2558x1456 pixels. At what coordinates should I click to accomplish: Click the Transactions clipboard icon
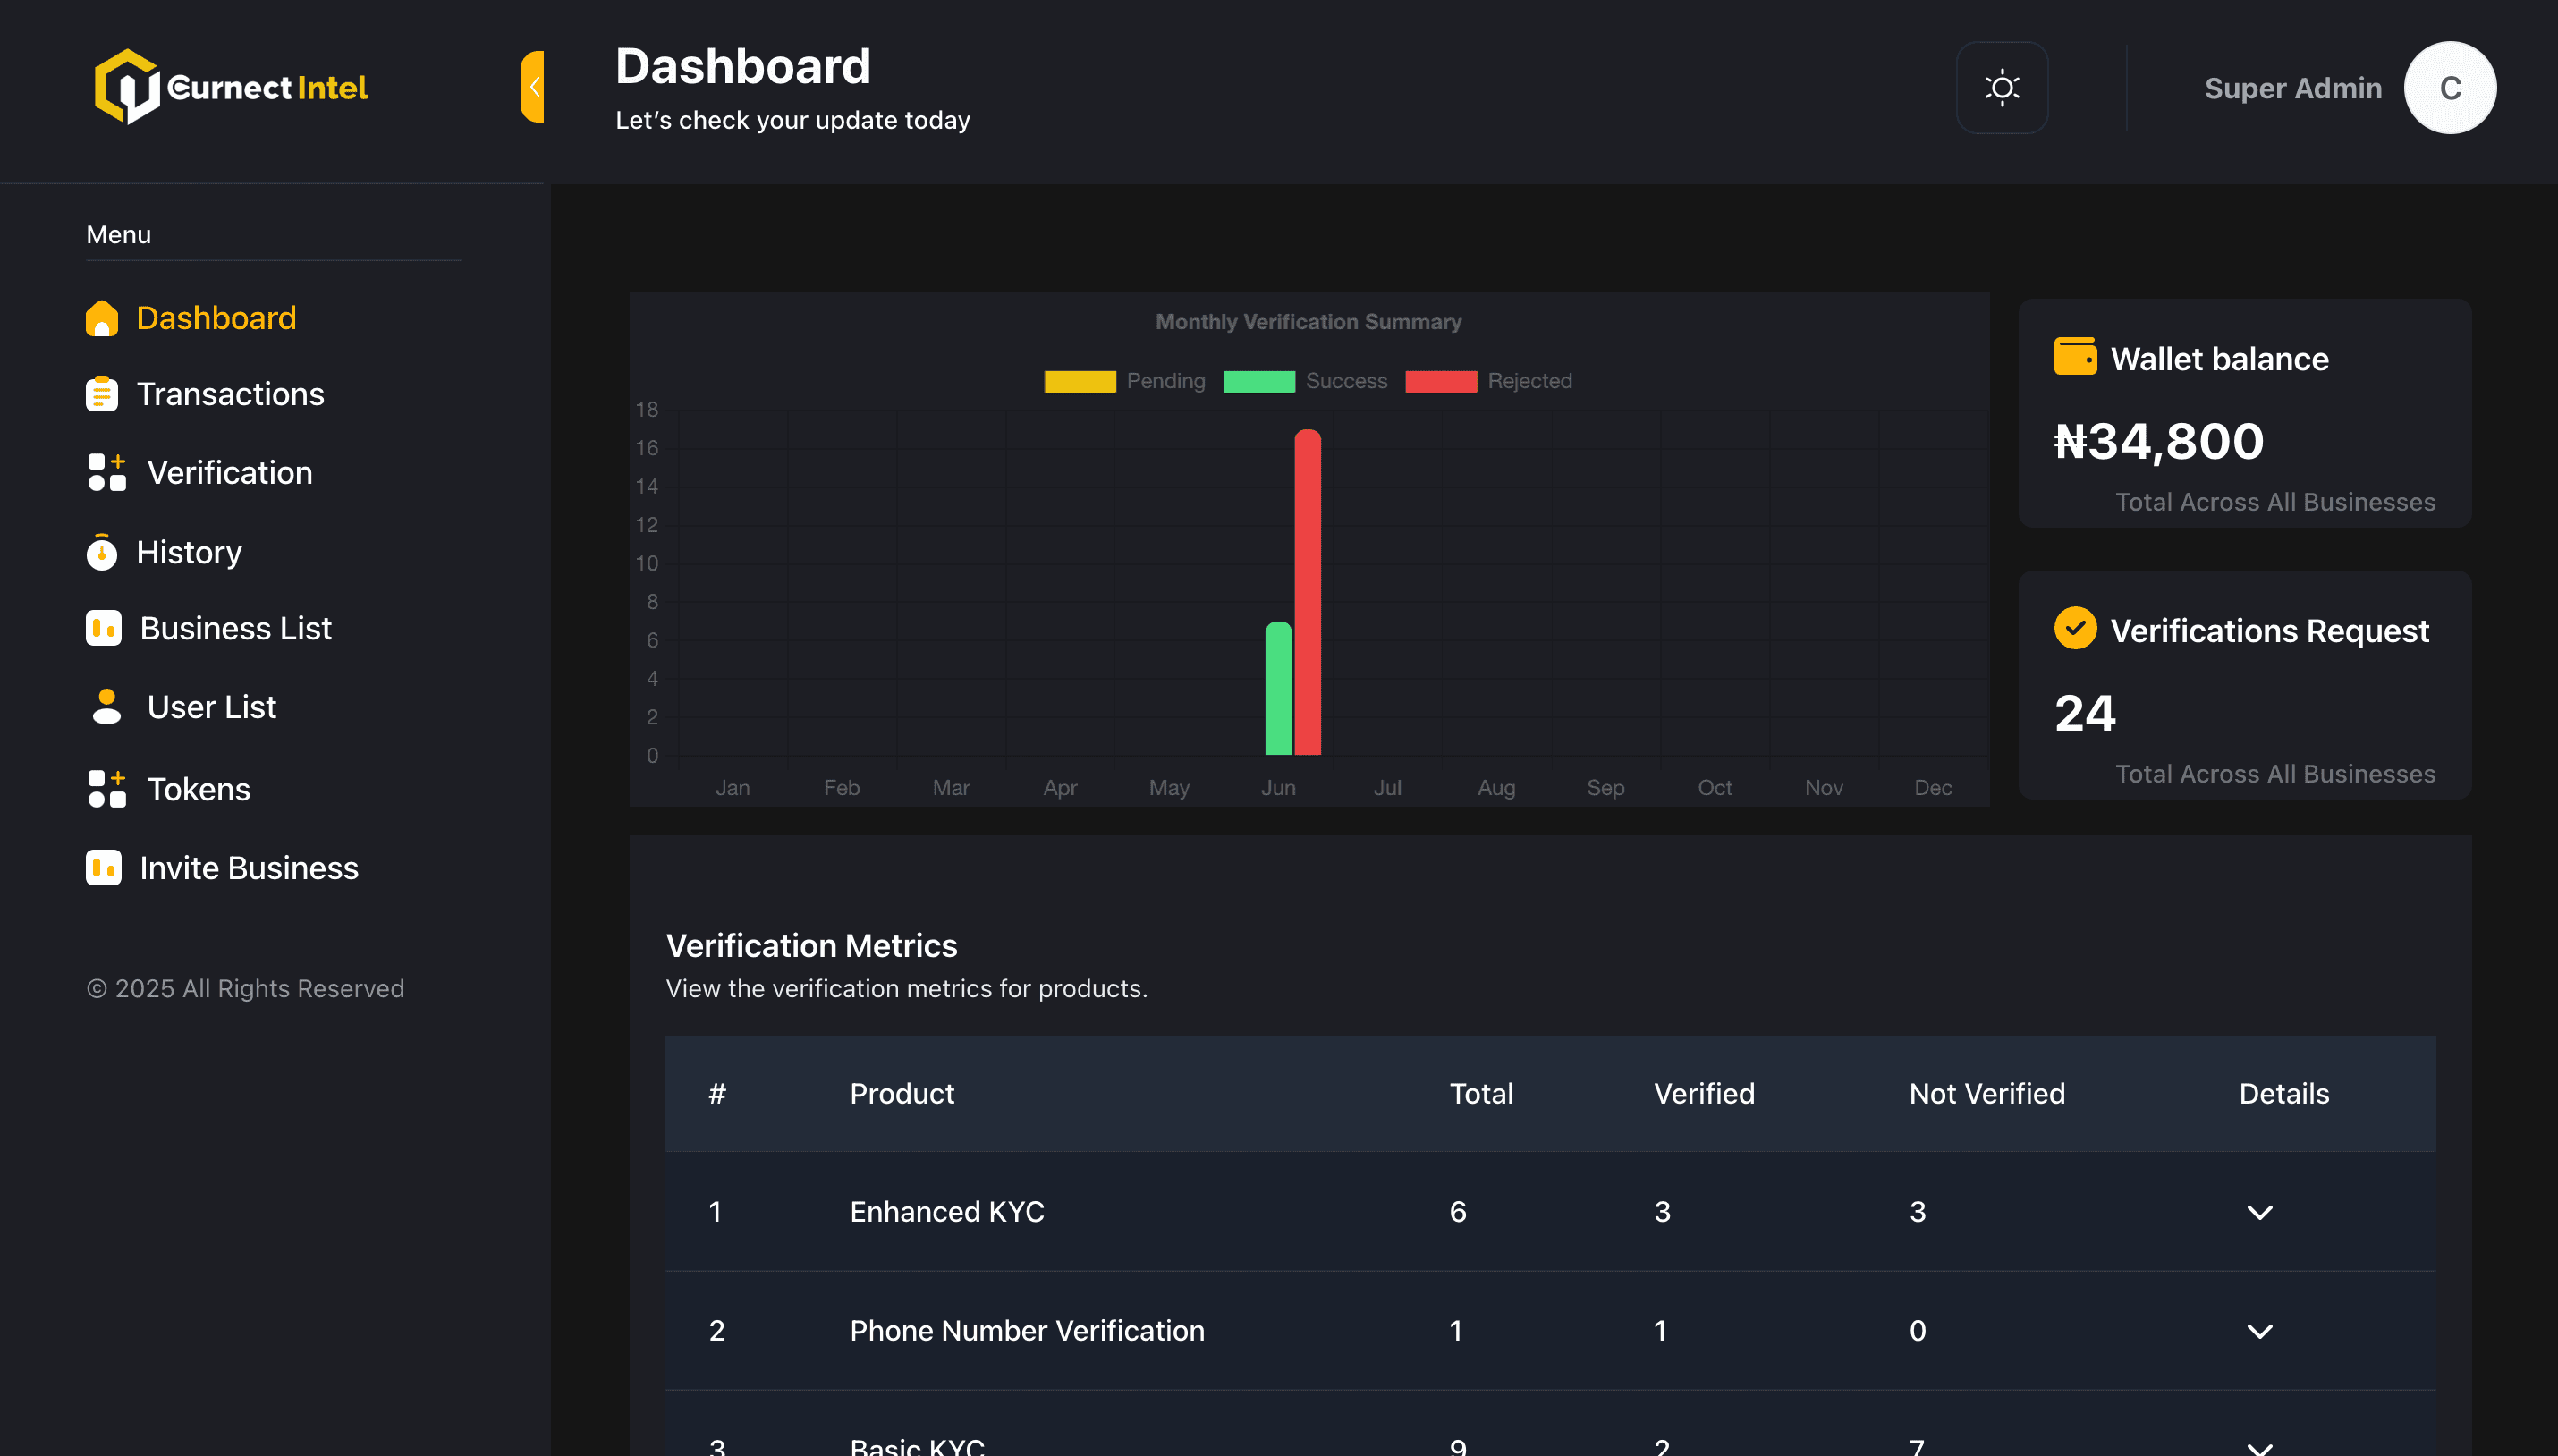tap(101, 394)
